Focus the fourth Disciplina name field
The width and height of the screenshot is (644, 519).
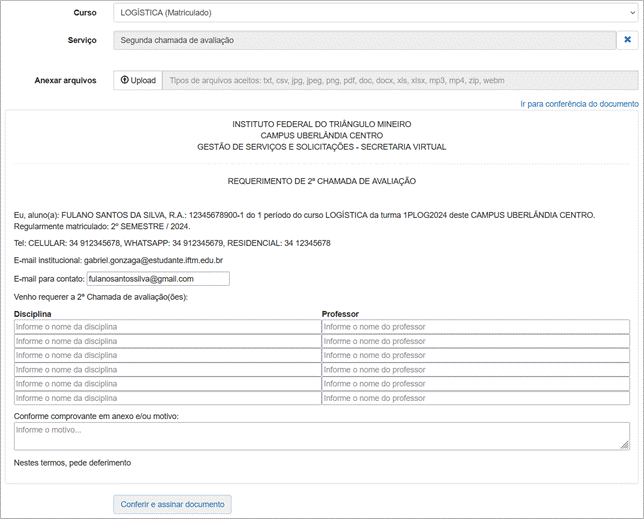pyautogui.click(x=168, y=370)
